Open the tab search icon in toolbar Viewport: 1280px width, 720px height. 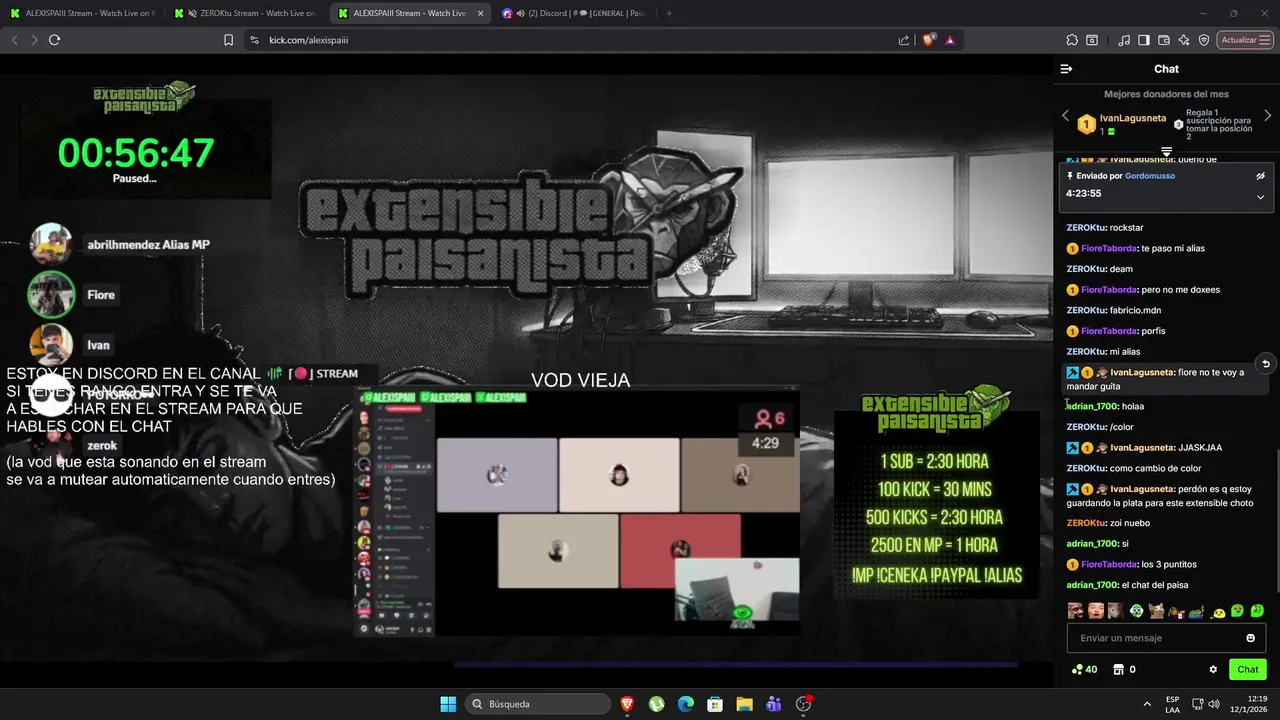(x=1092, y=40)
